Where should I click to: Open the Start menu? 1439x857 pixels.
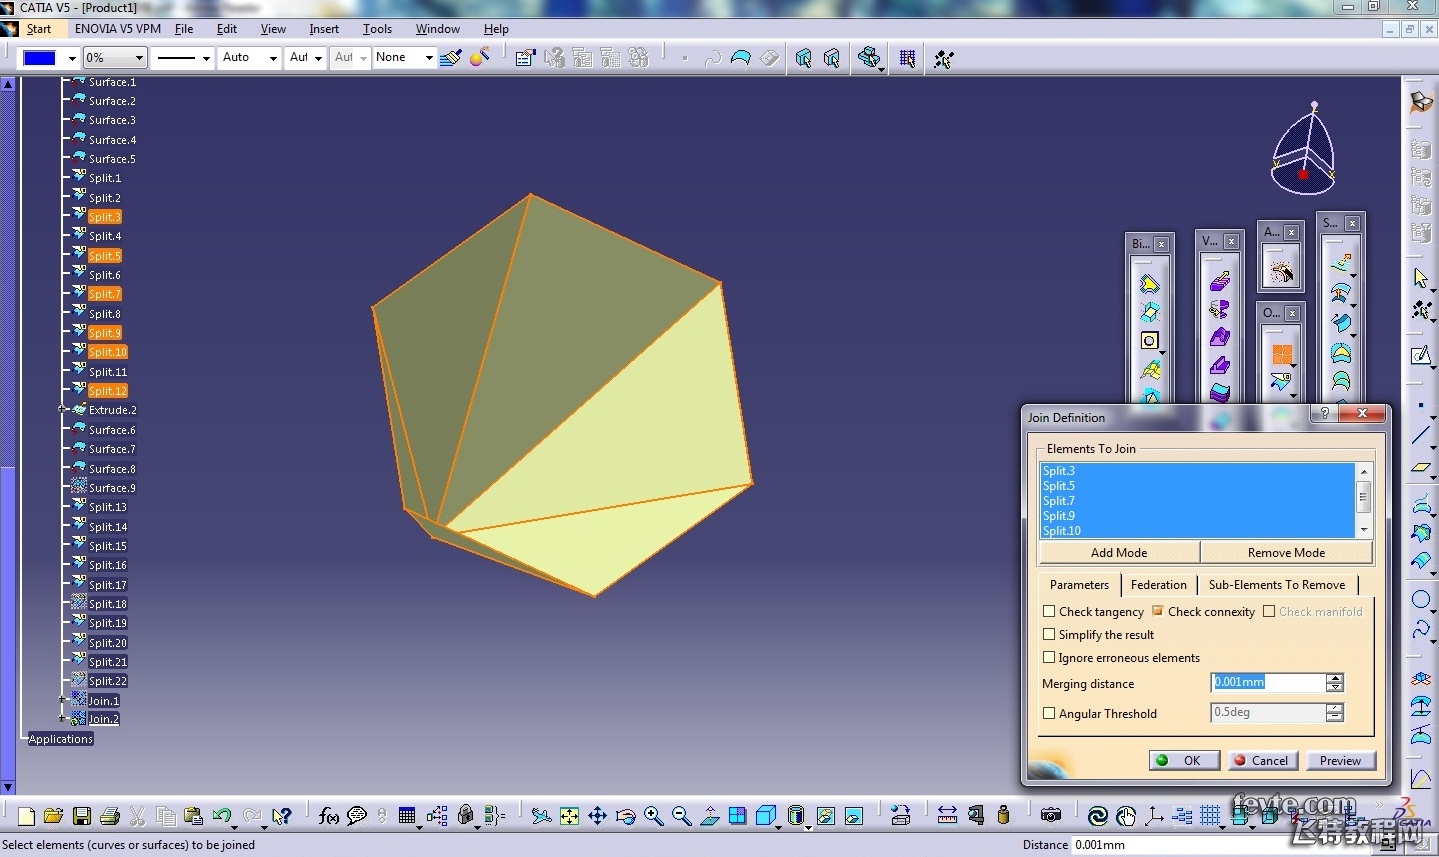coord(39,29)
